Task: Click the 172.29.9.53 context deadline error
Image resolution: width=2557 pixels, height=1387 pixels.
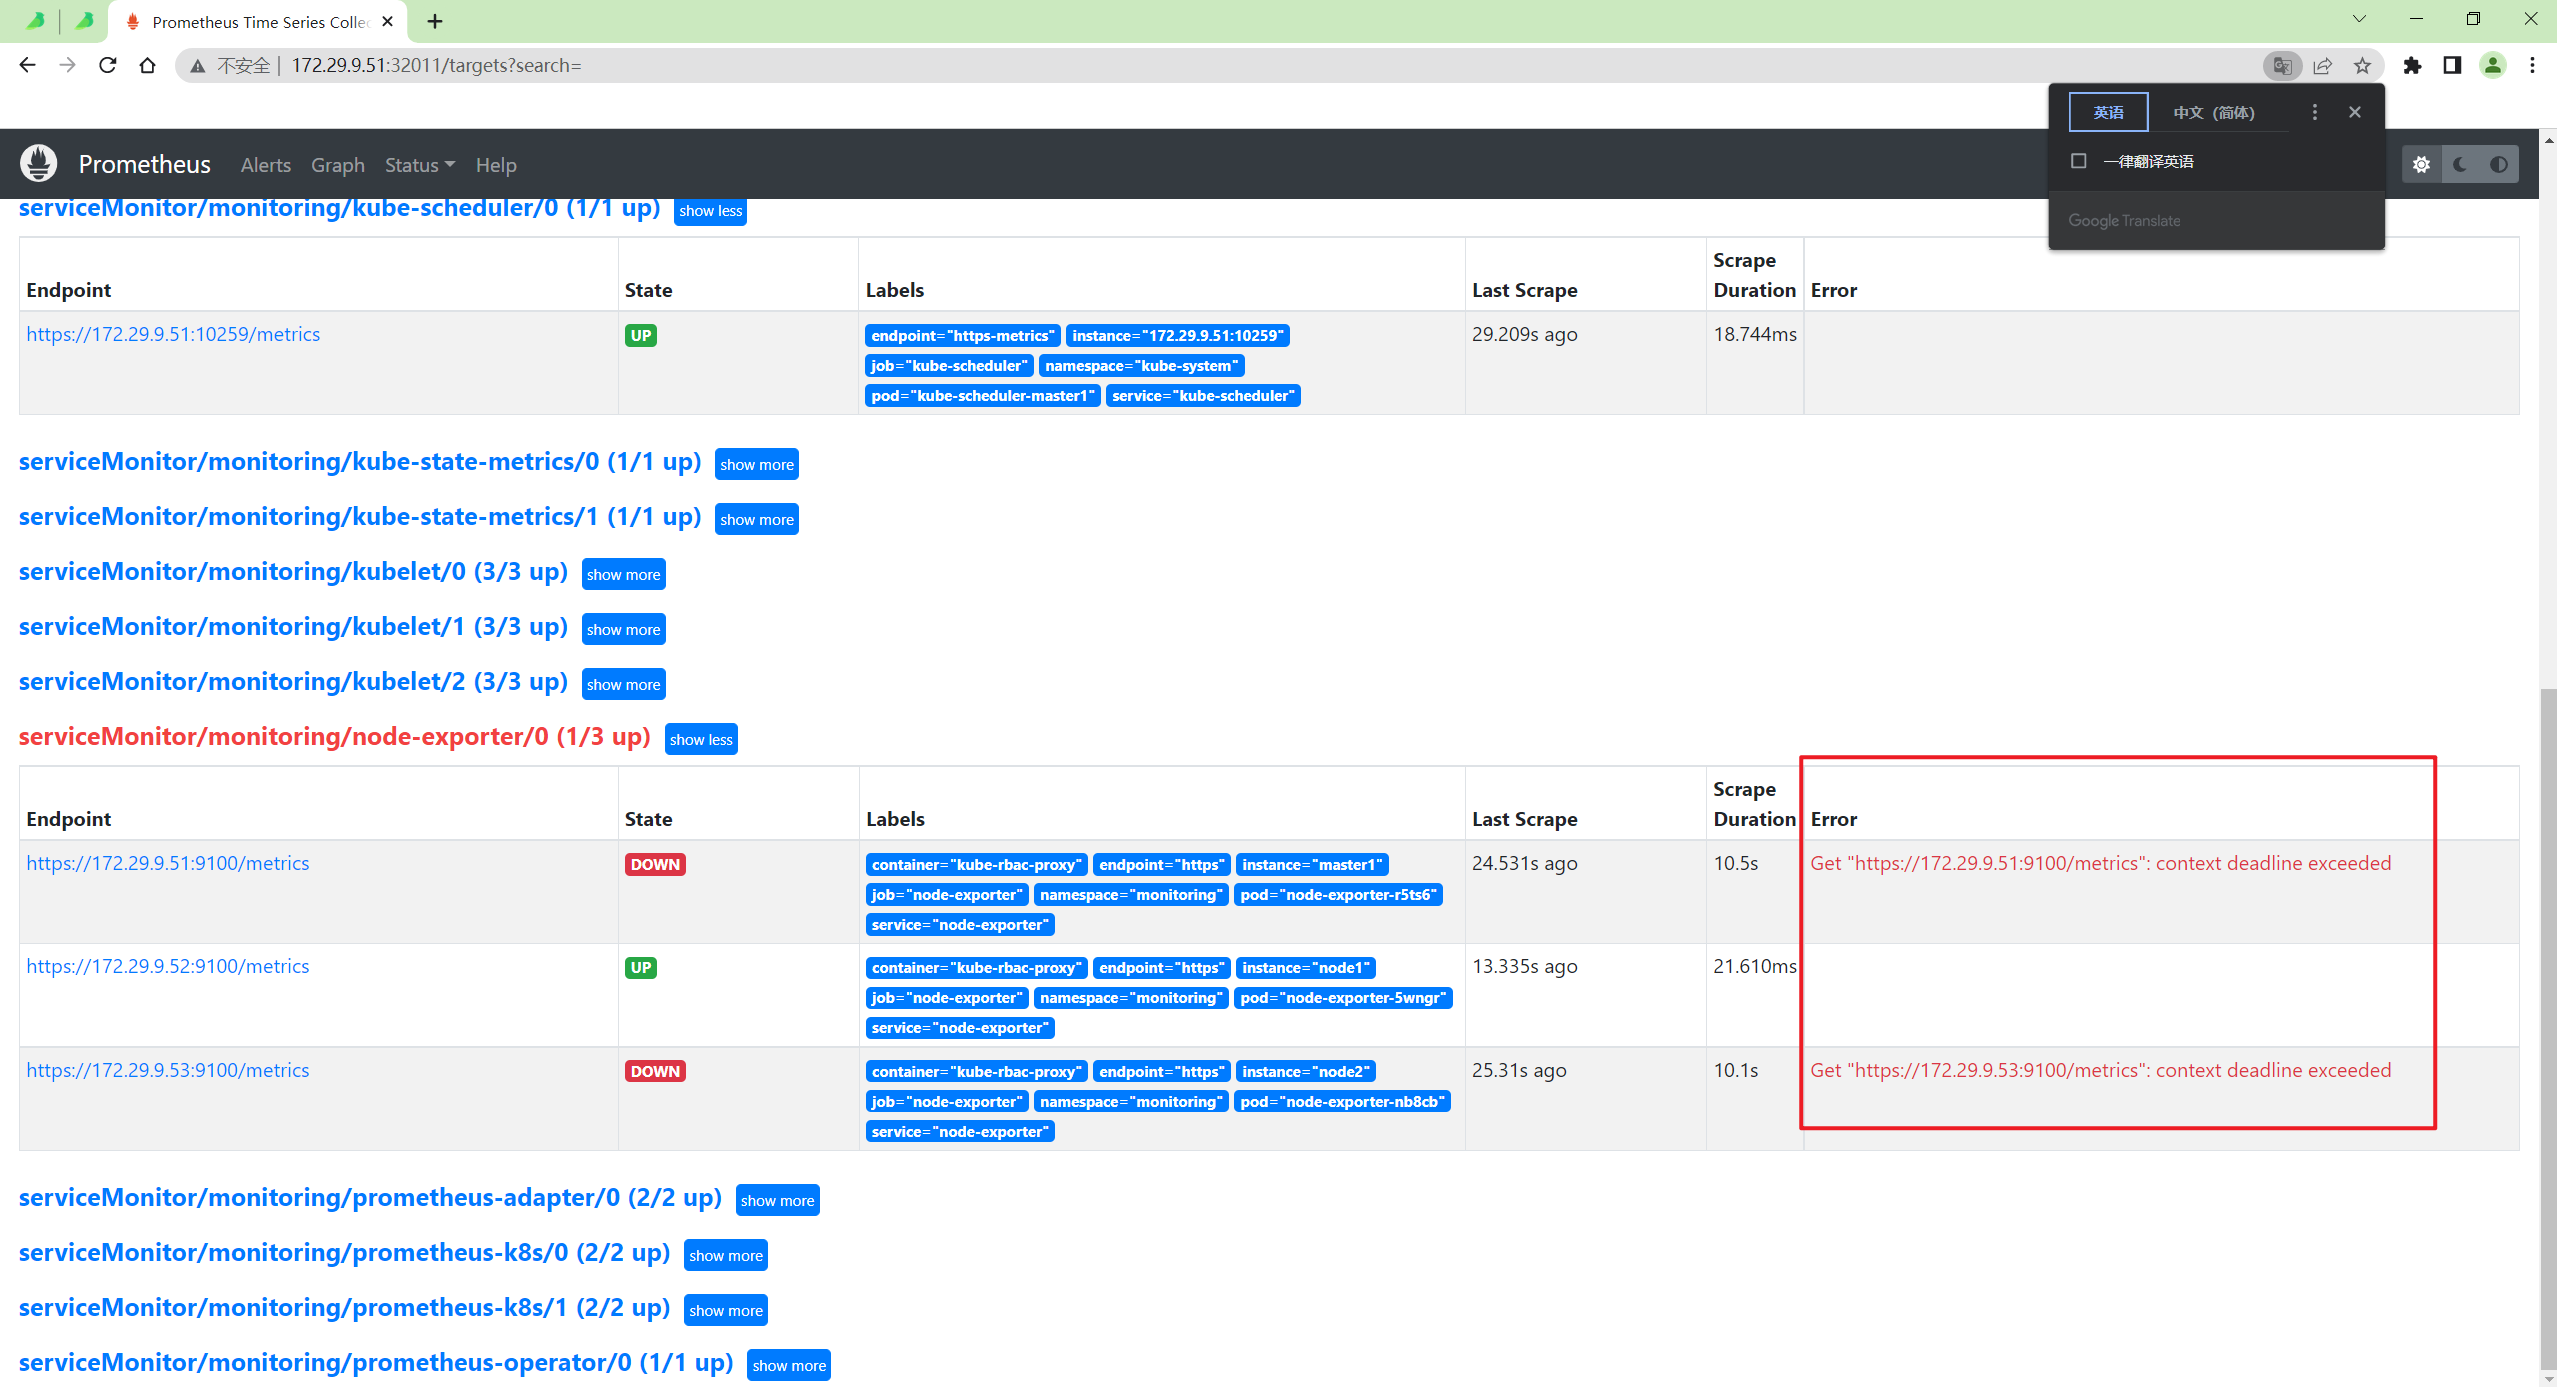Action: (x=2100, y=1070)
